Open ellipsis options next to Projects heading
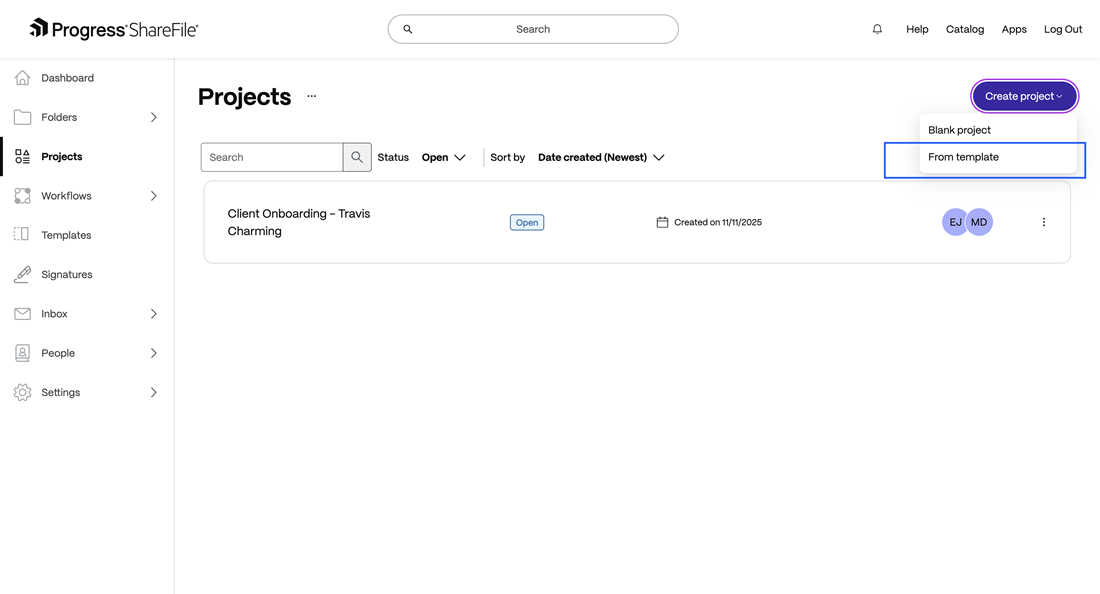1100x594 pixels. coord(312,97)
